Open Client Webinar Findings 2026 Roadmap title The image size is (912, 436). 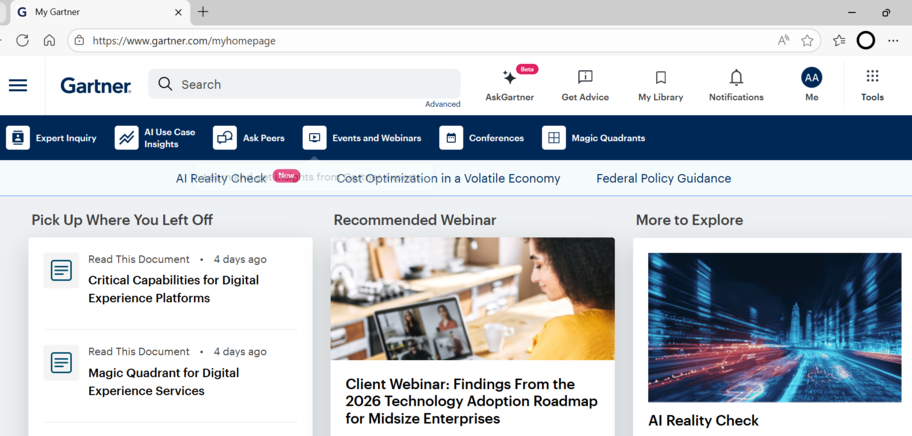click(x=471, y=401)
